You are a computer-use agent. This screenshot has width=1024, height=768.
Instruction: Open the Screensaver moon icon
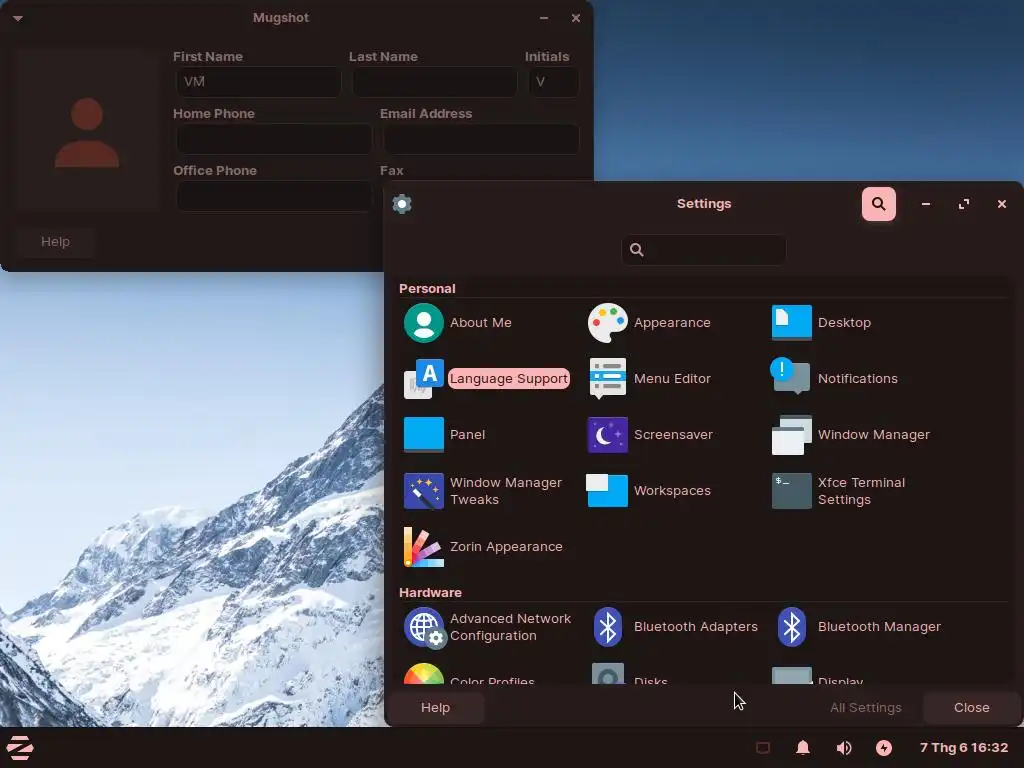coord(607,435)
